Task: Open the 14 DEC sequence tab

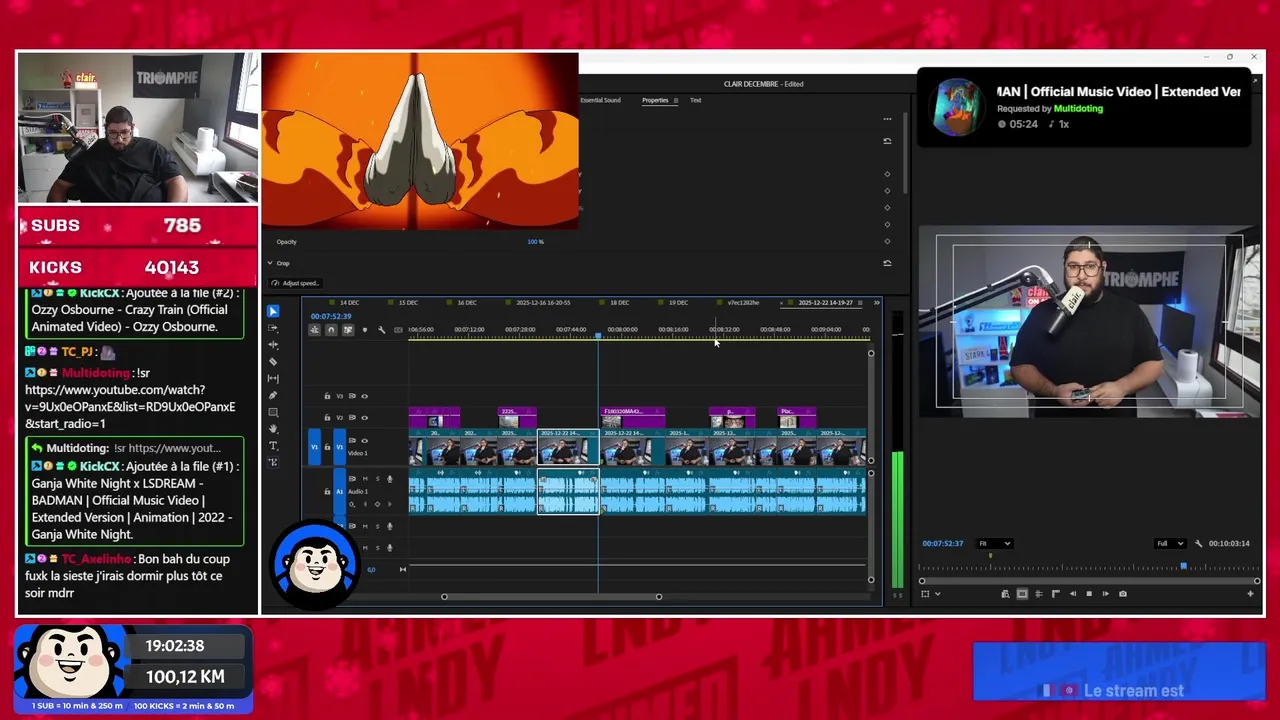Action: pos(349,302)
